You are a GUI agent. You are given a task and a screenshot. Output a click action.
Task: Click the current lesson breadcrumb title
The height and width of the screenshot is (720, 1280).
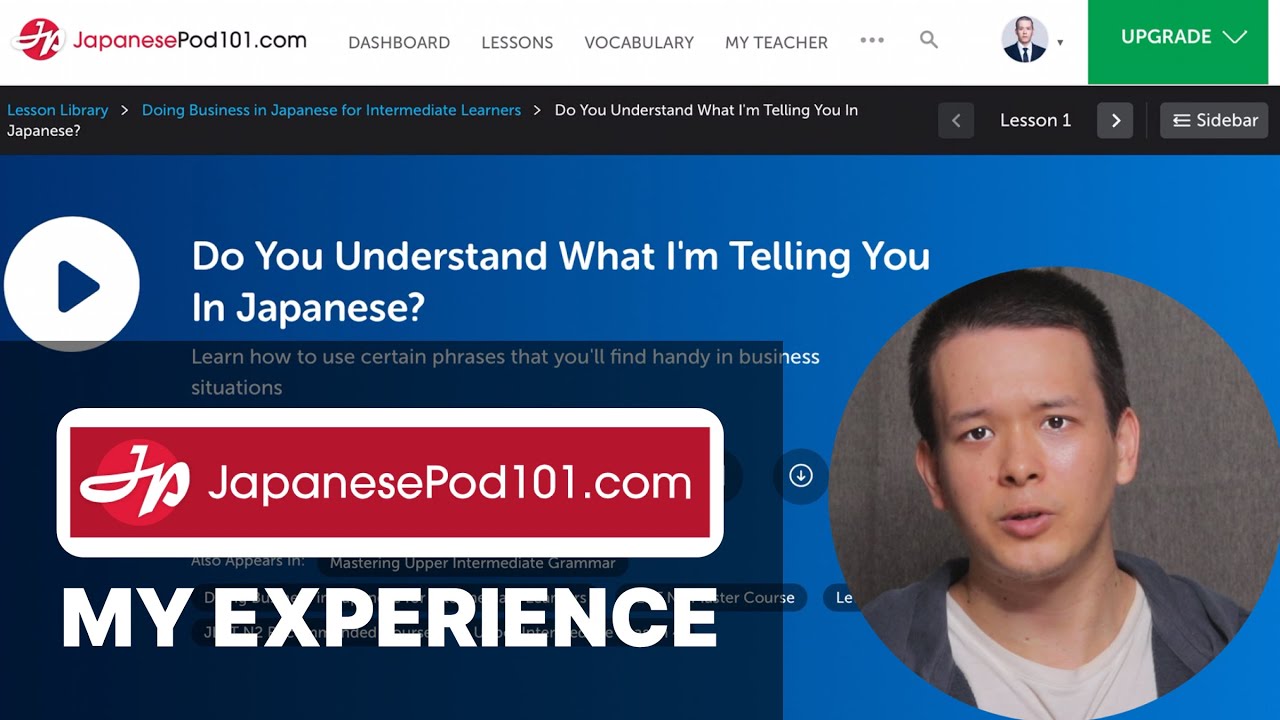(x=432, y=120)
